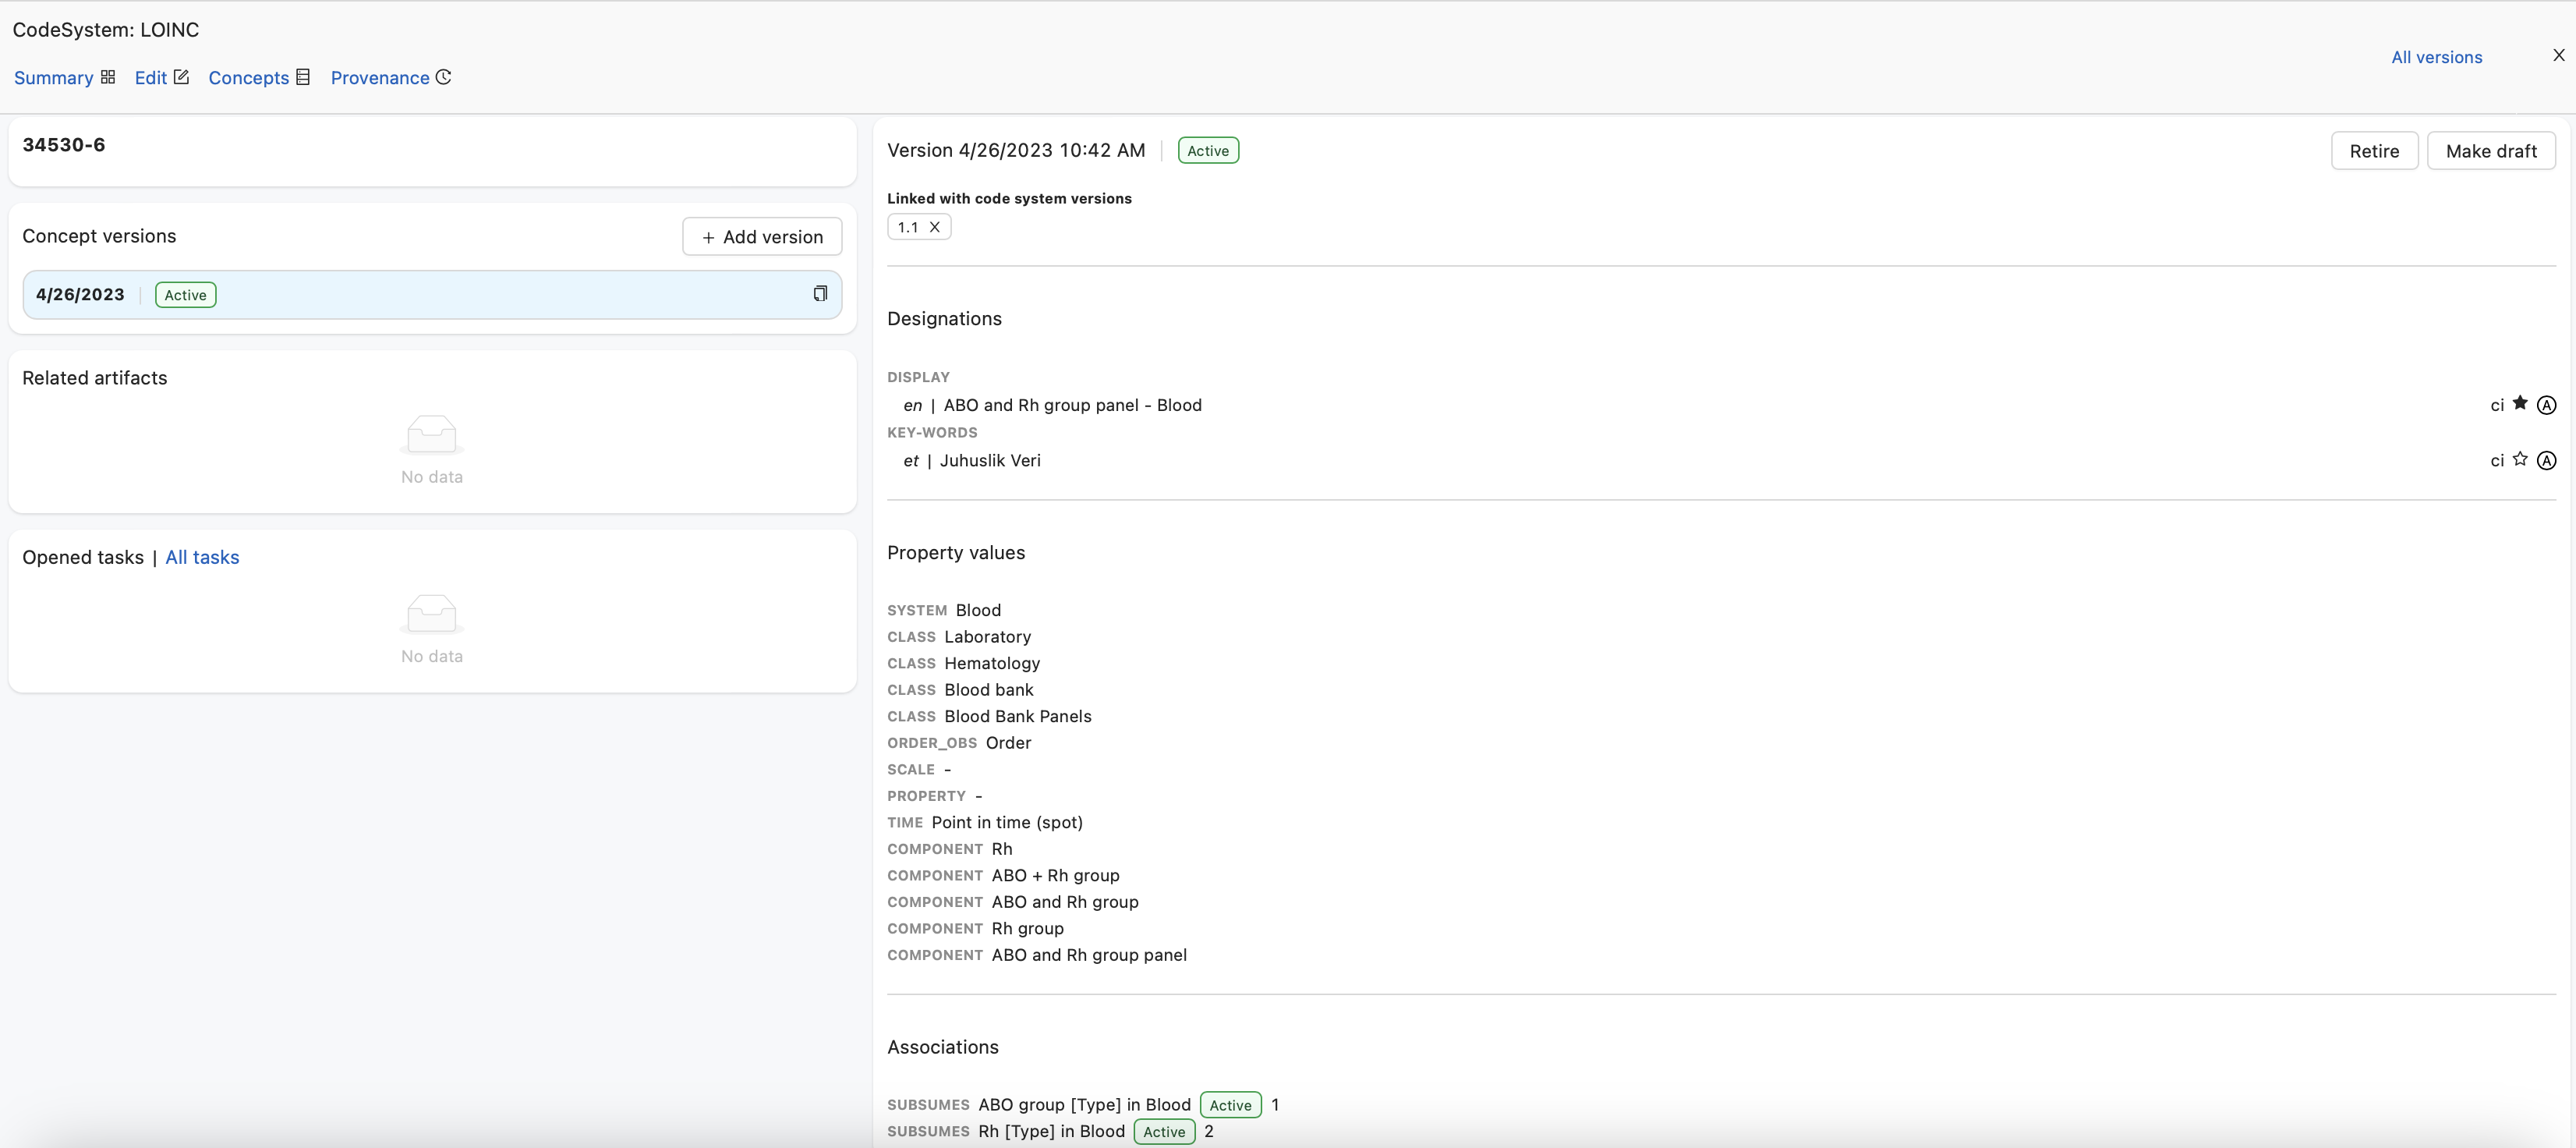Click the Retire button
The height and width of the screenshot is (1148, 2576).
(x=2374, y=150)
